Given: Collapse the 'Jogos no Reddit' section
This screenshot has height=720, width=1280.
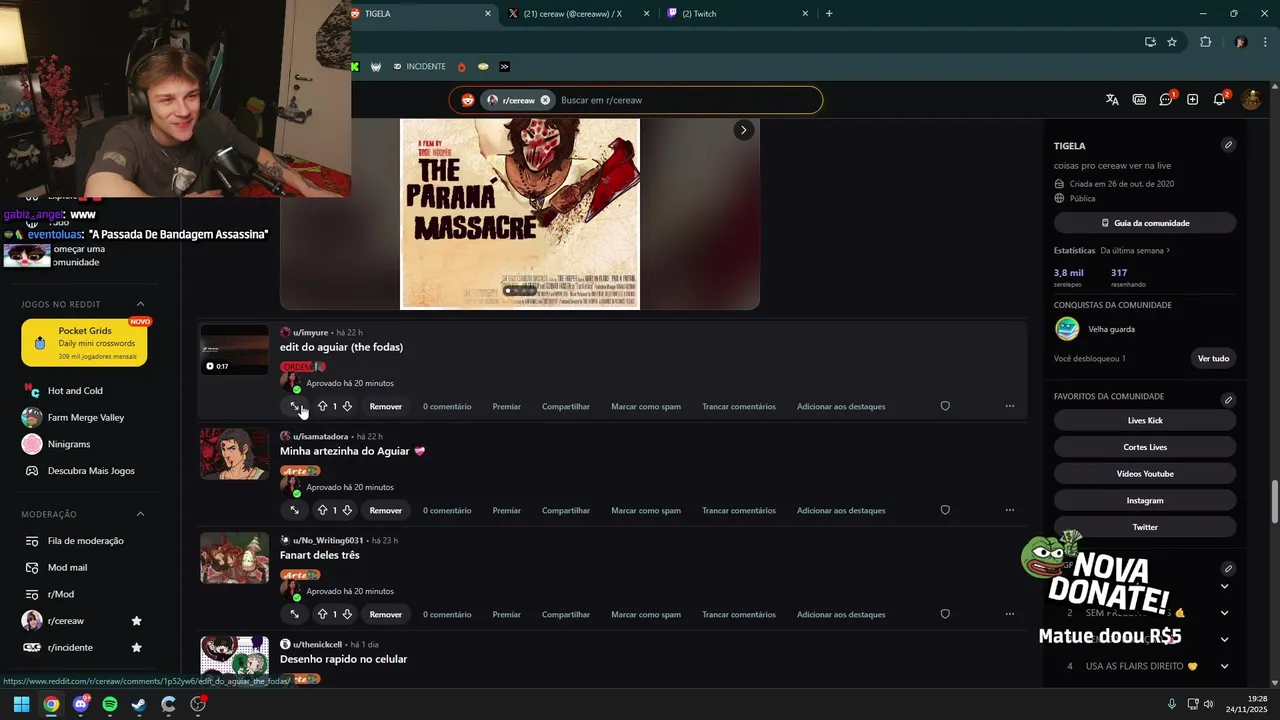Looking at the screenshot, I should click(140, 304).
